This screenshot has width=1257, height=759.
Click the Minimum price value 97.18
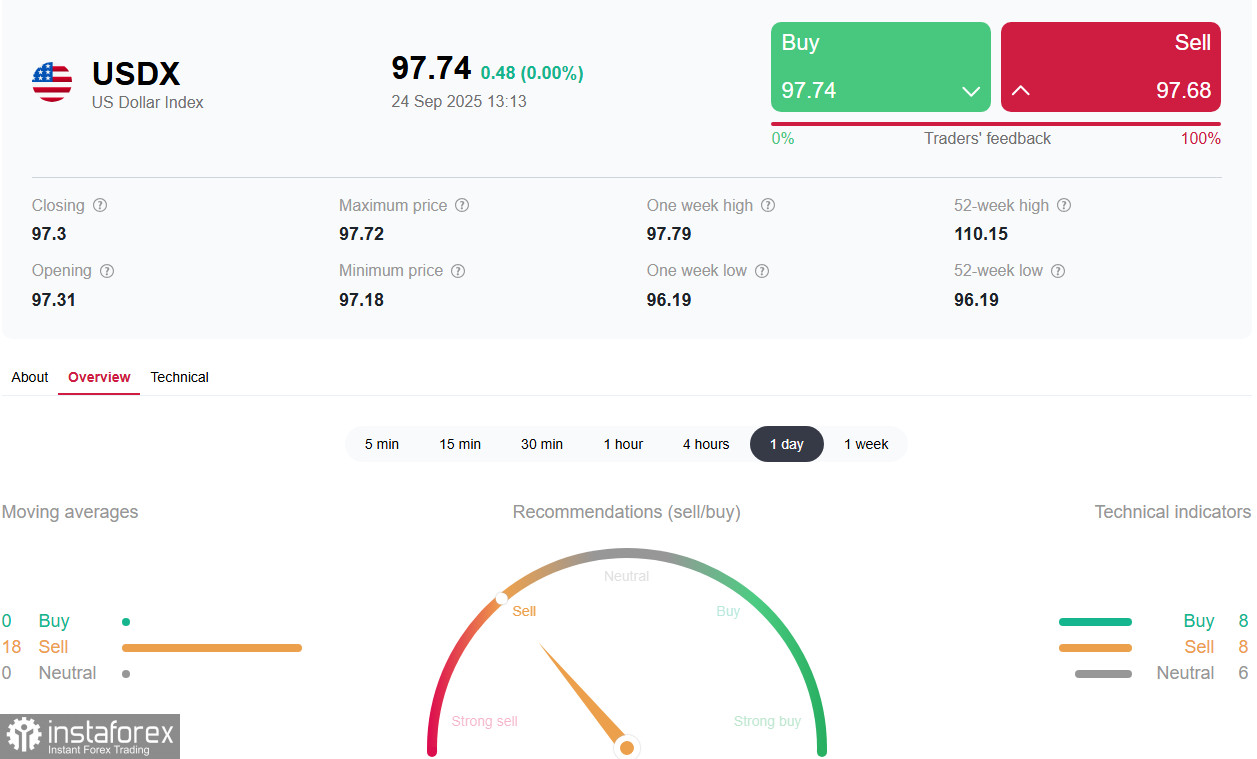point(362,300)
